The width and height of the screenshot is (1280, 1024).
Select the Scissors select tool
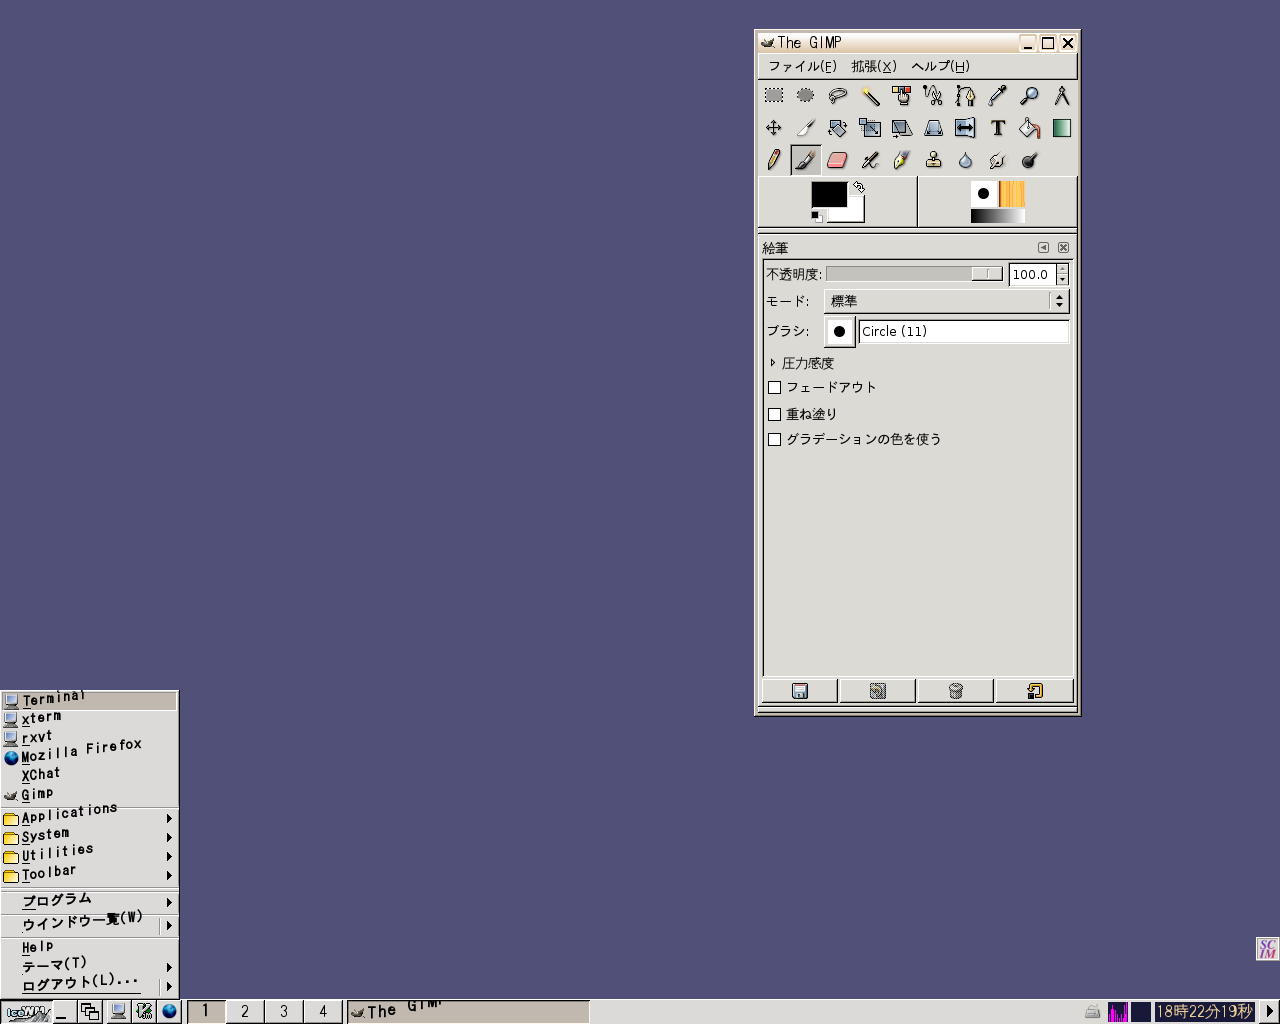click(934, 96)
